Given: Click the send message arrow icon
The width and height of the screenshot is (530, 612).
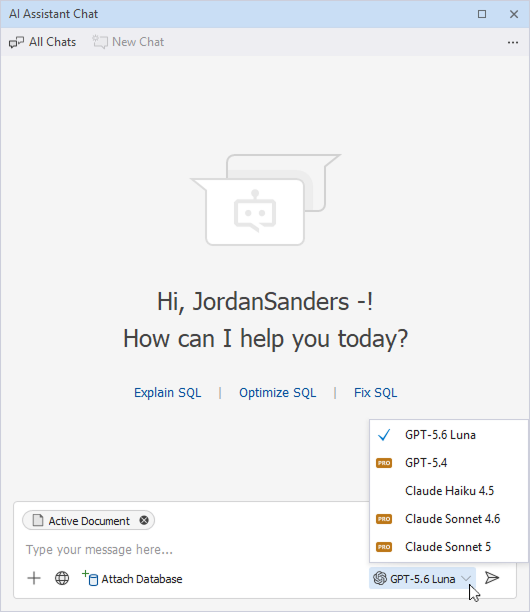Looking at the screenshot, I should [492, 578].
